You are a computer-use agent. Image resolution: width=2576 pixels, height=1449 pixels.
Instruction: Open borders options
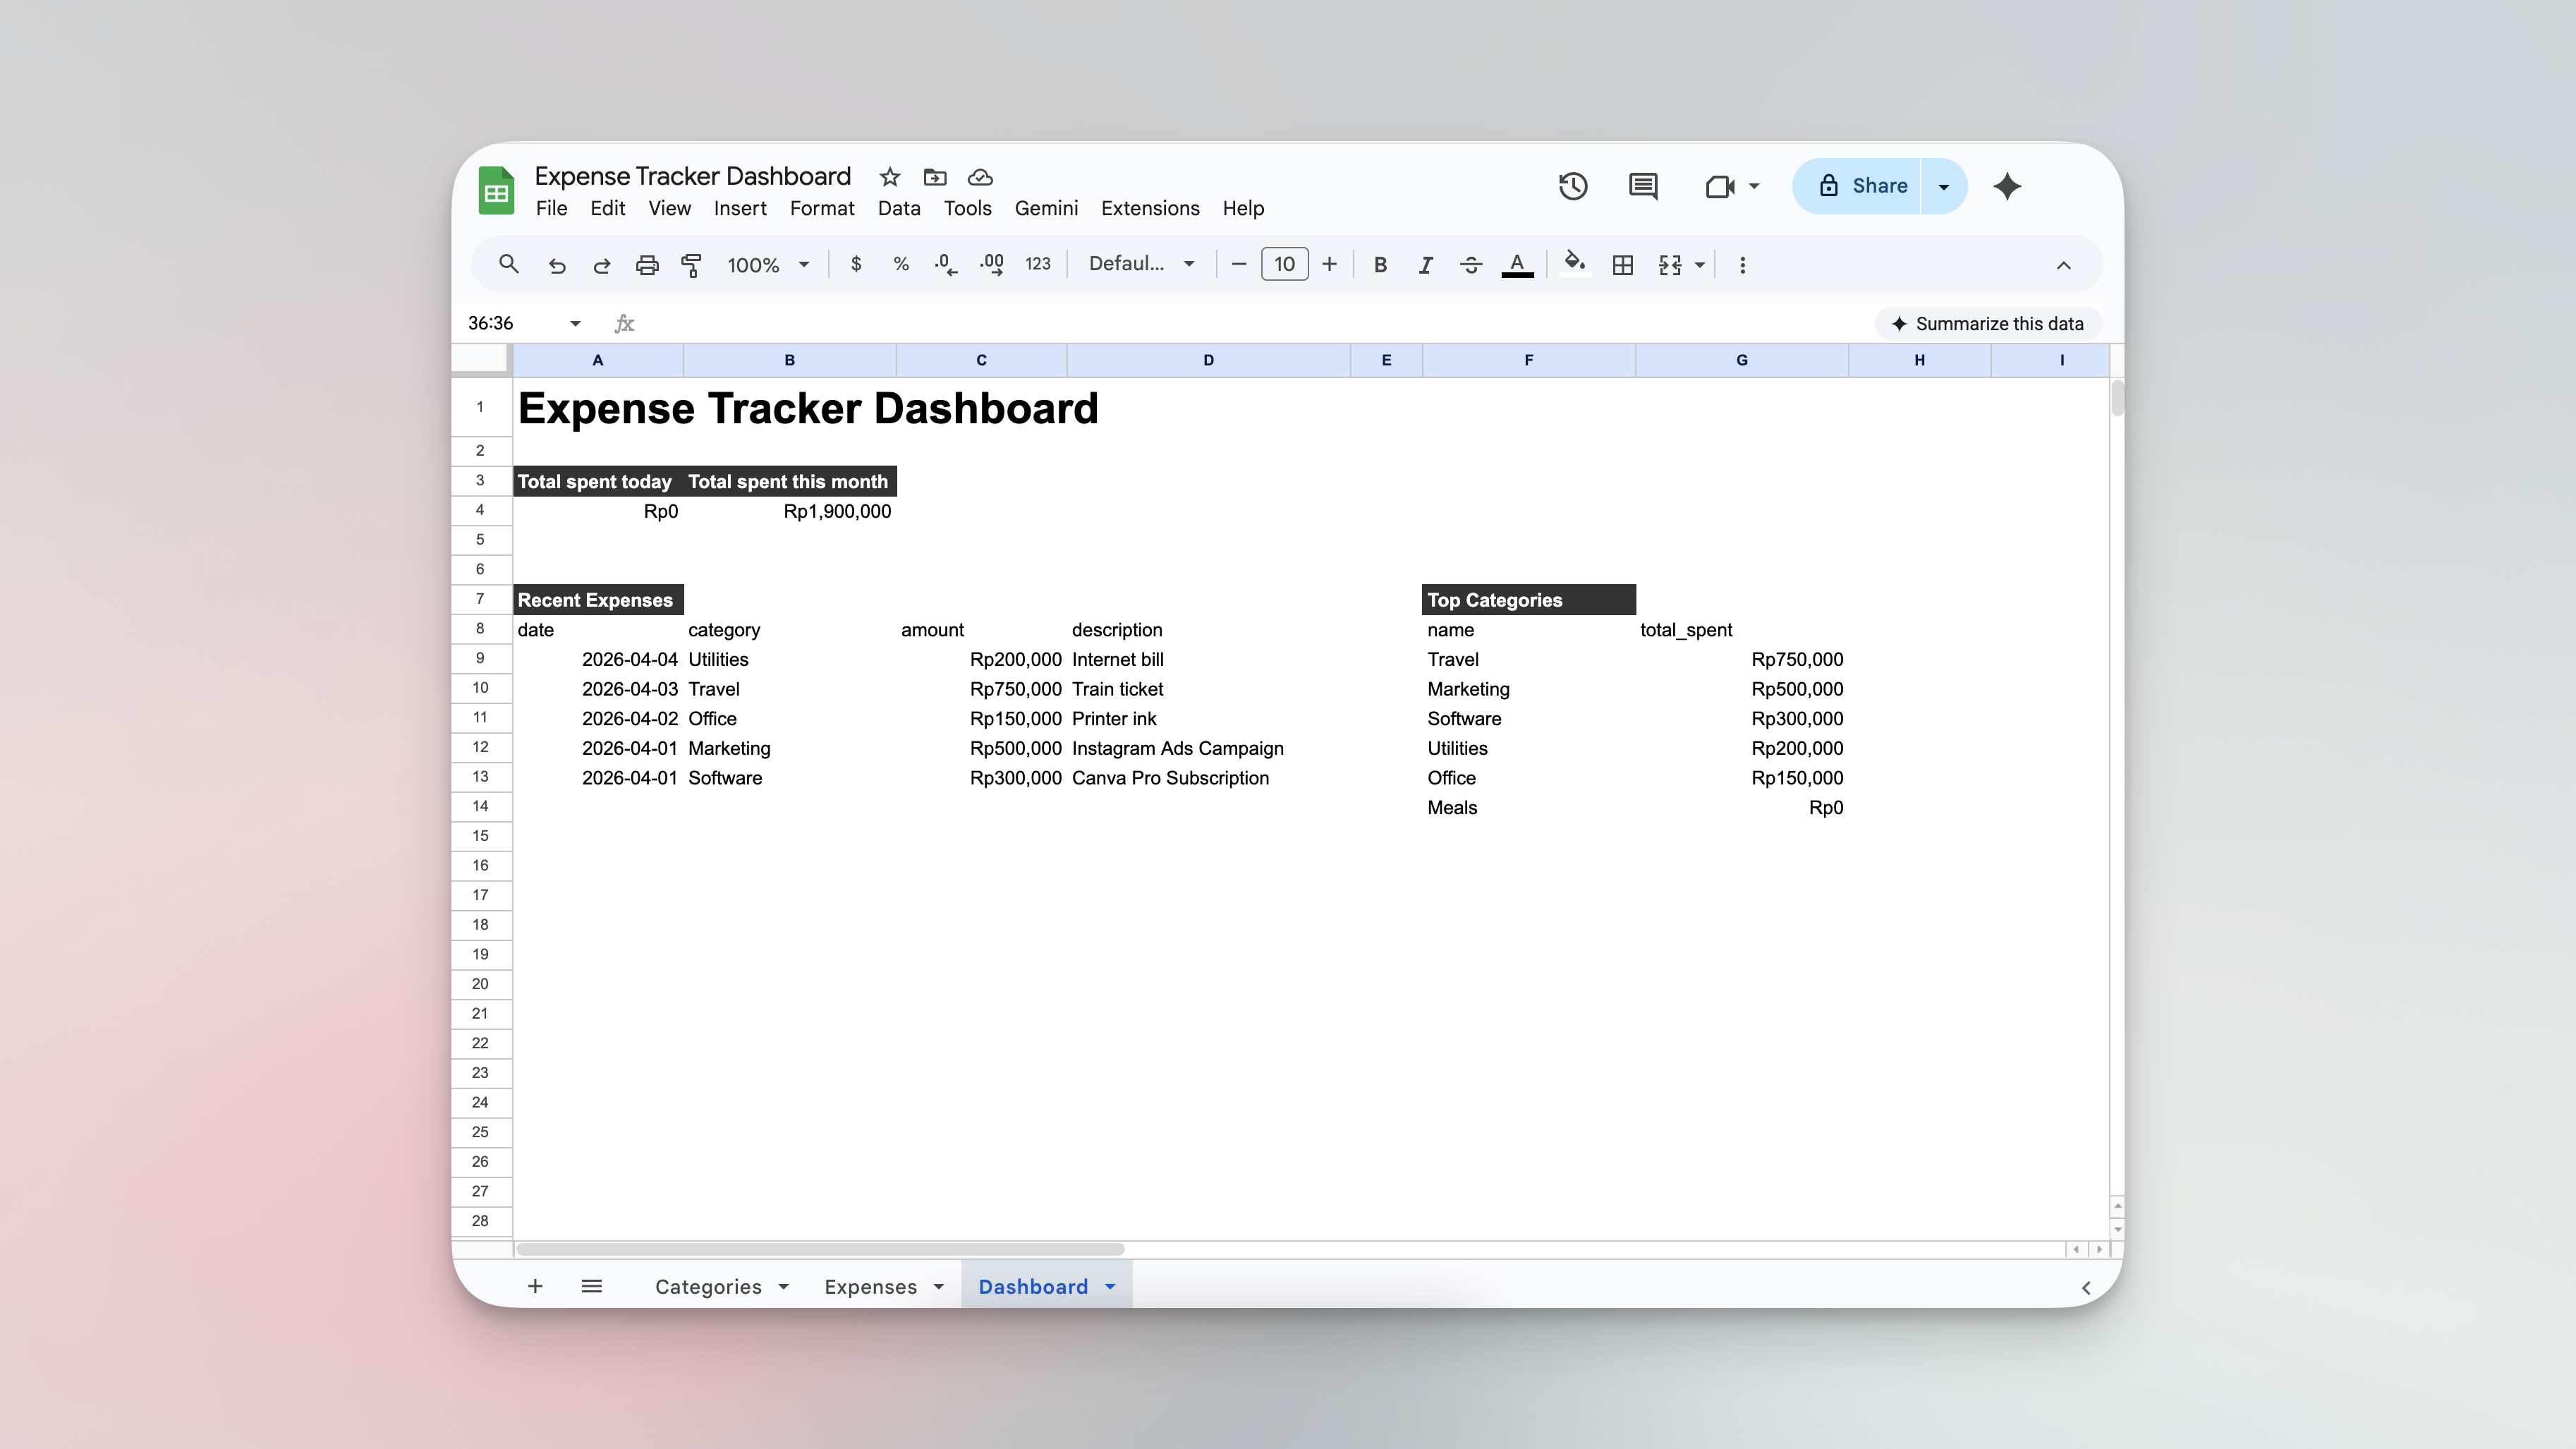[1623, 265]
